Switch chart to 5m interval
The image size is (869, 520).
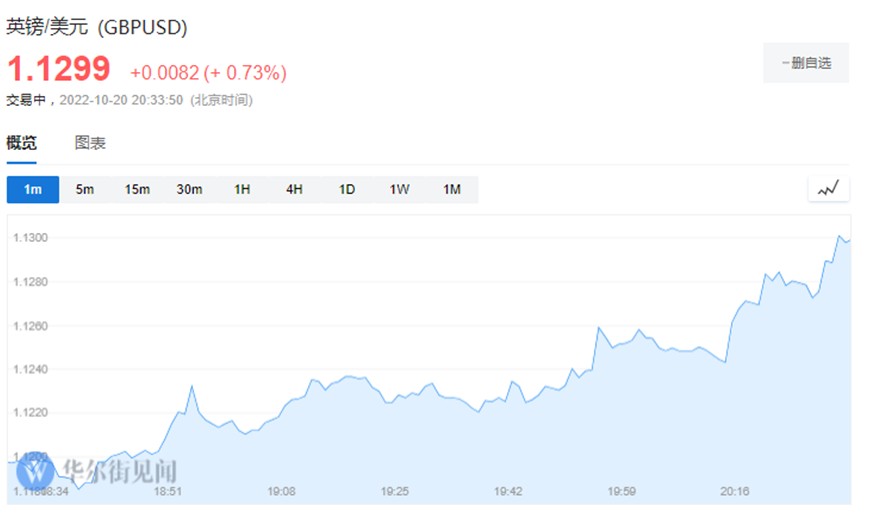pyautogui.click(x=85, y=189)
